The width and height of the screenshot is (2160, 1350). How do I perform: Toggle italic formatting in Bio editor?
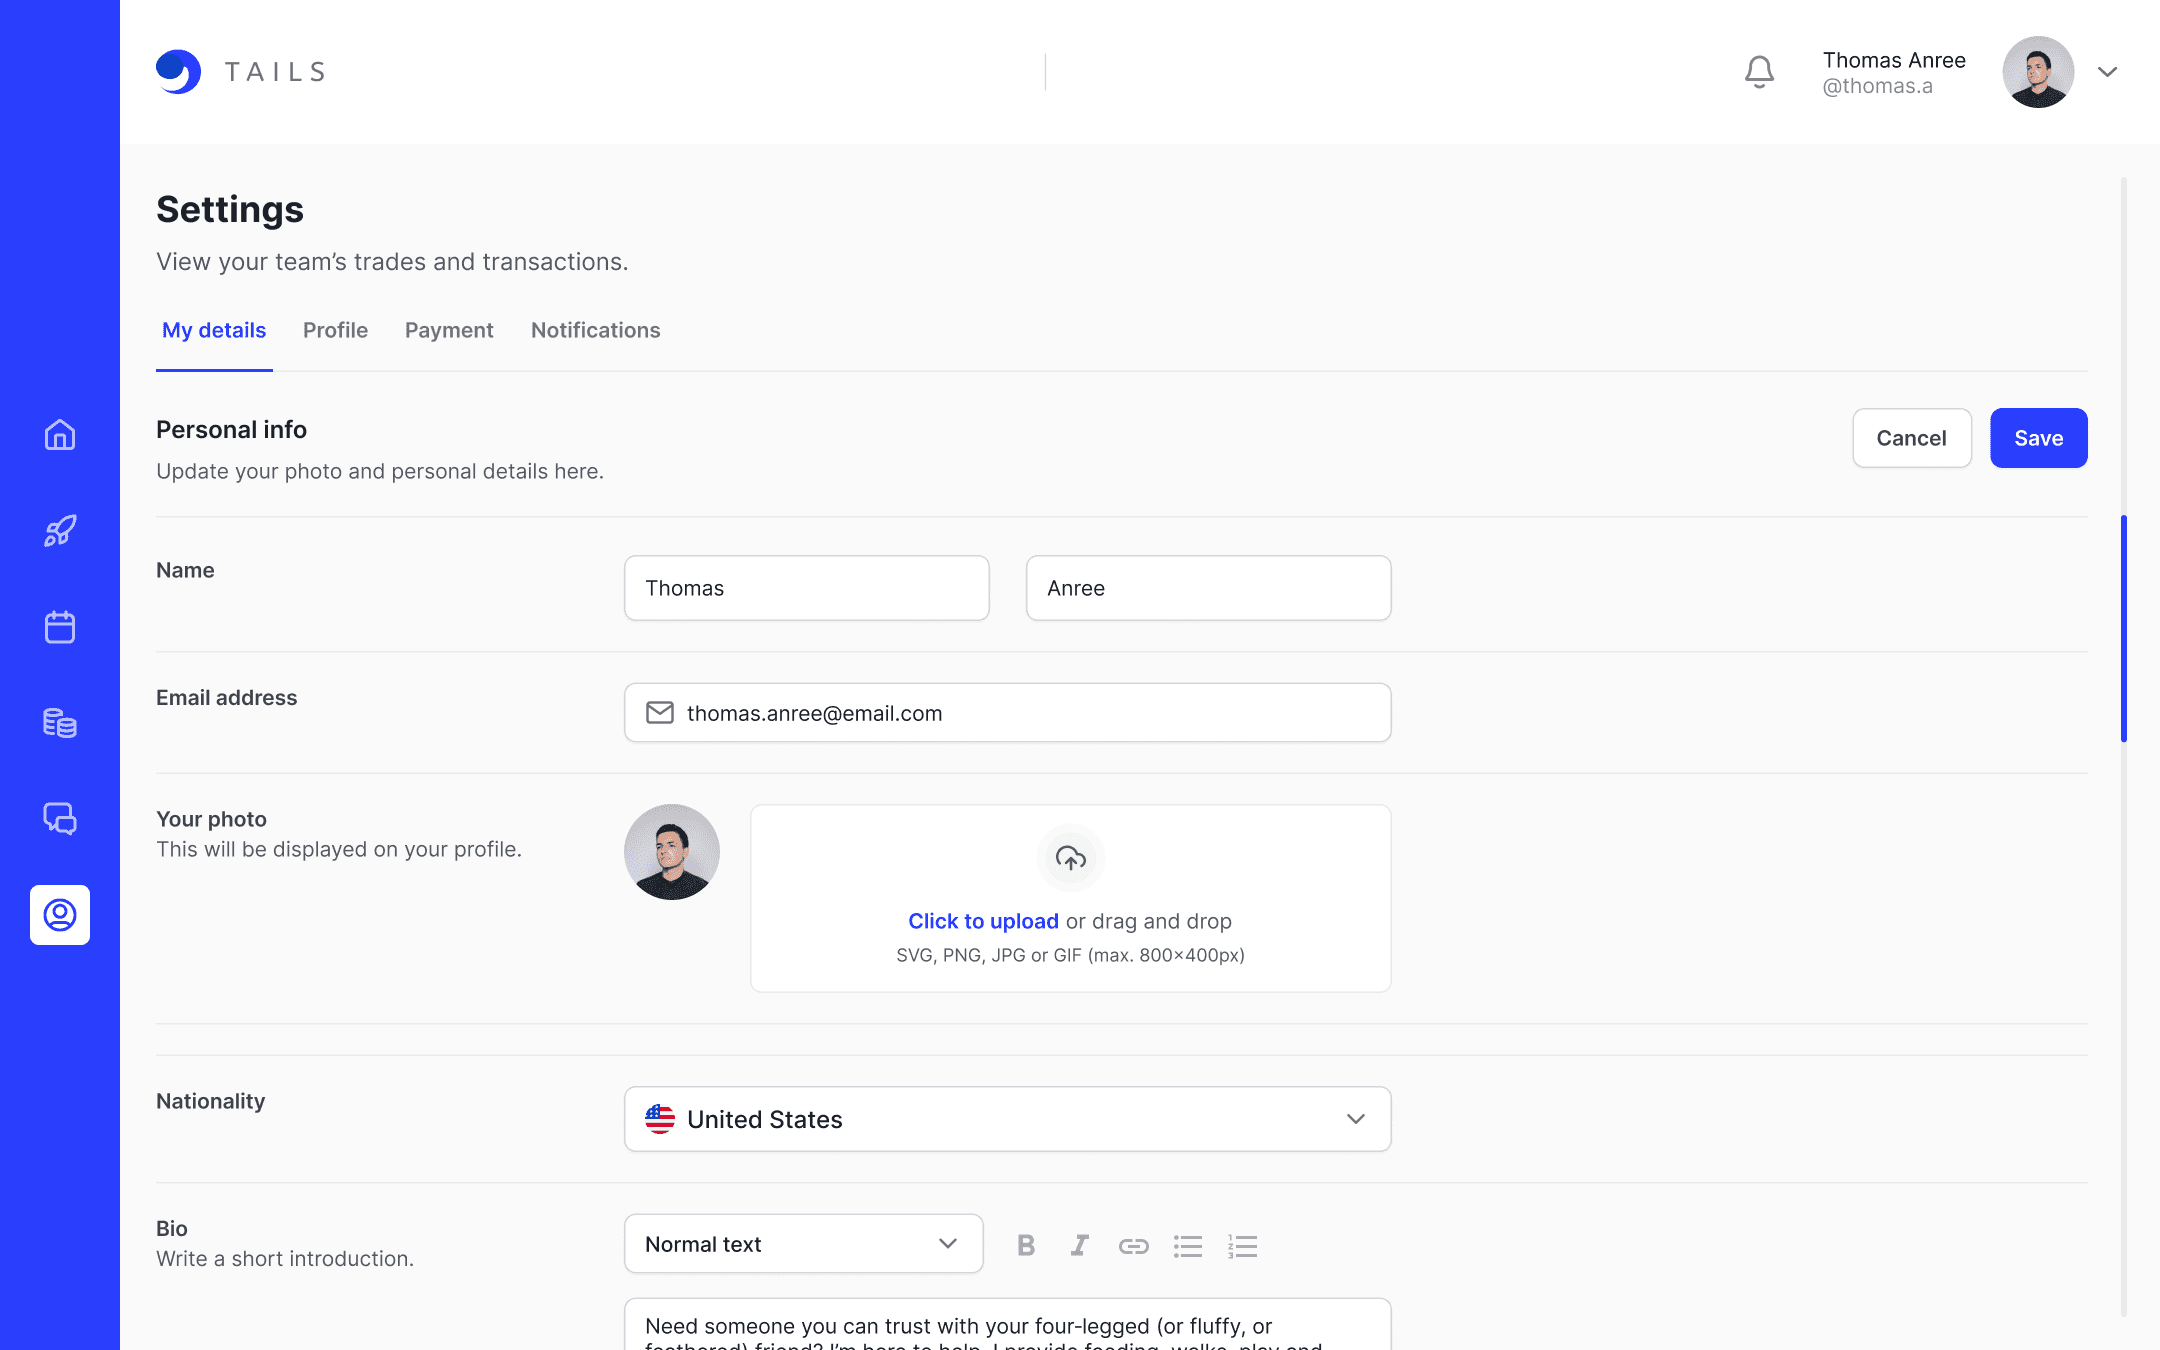(x=1079, y=1245)
